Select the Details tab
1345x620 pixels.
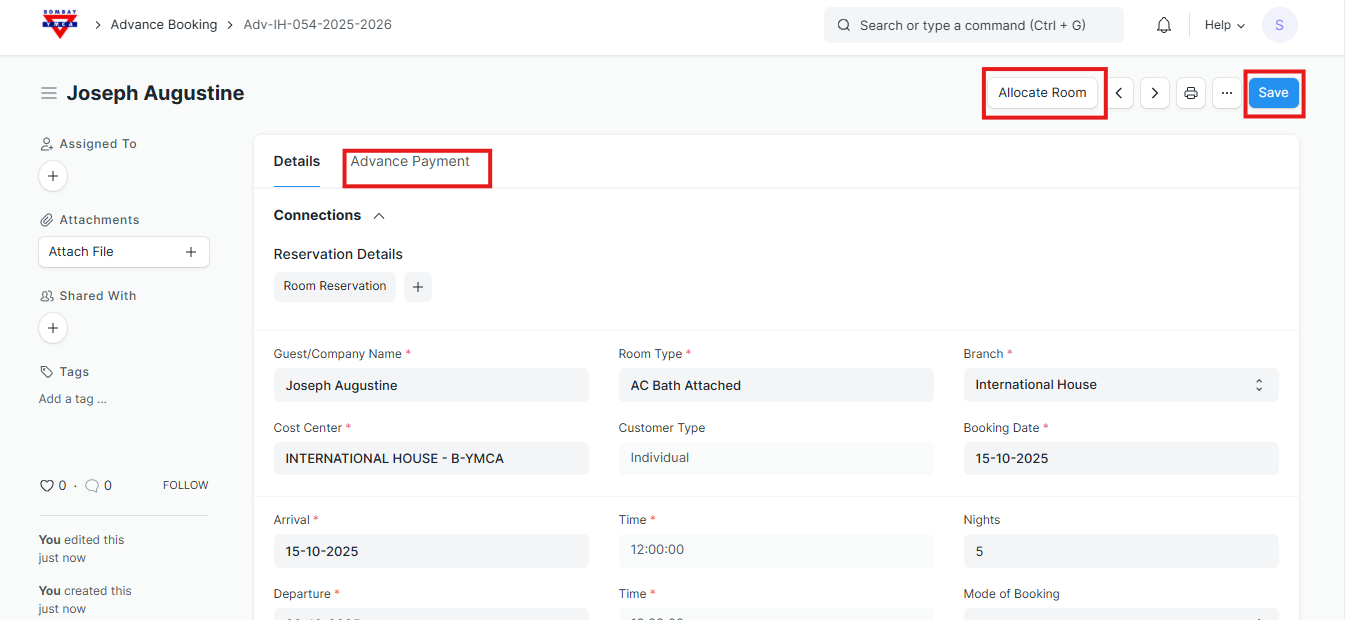(296, 162)
